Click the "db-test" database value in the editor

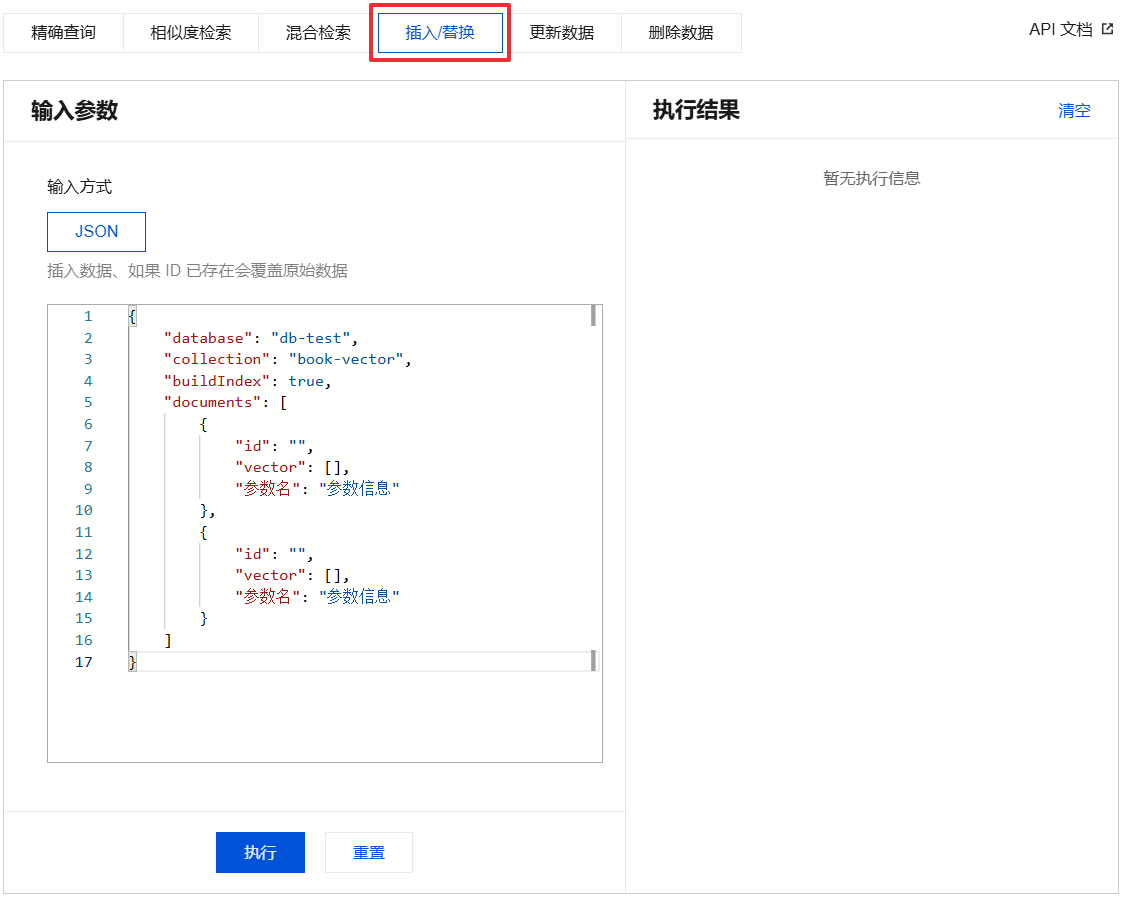click(310, 338)
